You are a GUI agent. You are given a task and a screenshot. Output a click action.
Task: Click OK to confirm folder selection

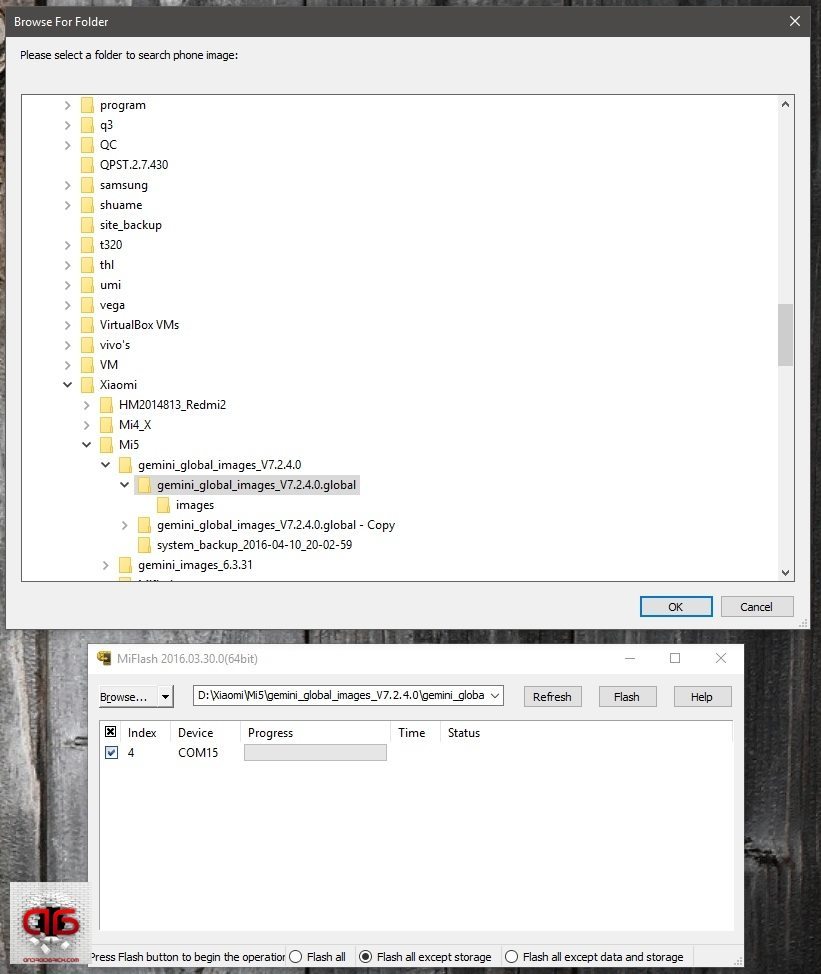pos(676,606)
